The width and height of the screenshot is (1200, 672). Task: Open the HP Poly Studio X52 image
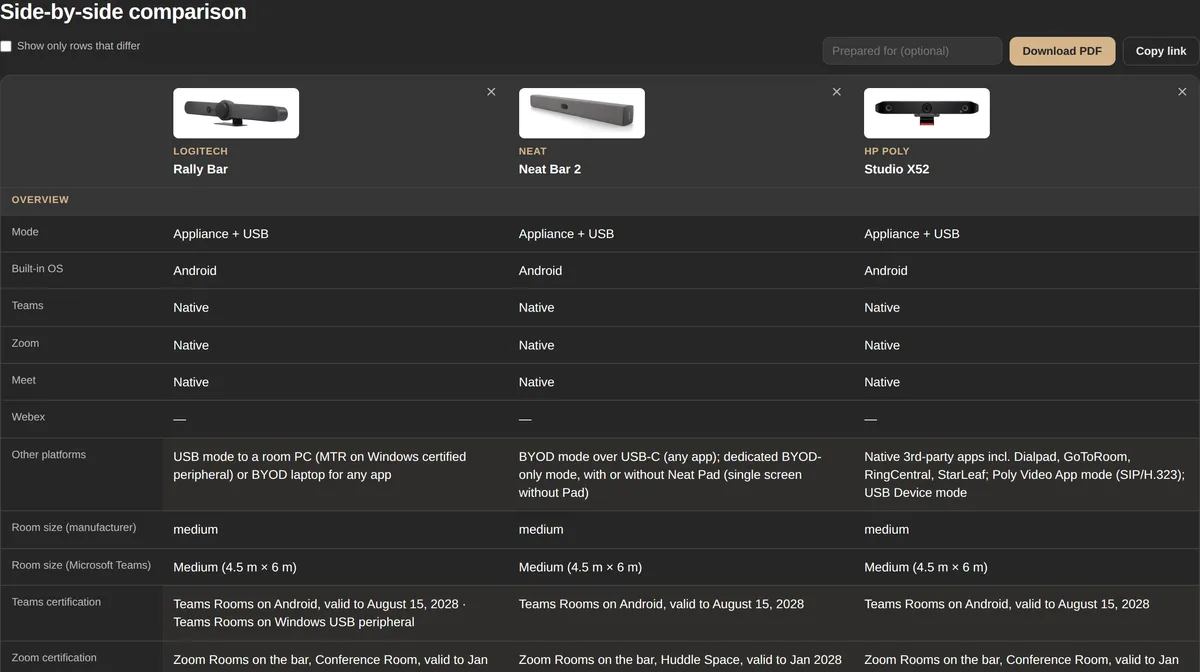coord(927,113)
